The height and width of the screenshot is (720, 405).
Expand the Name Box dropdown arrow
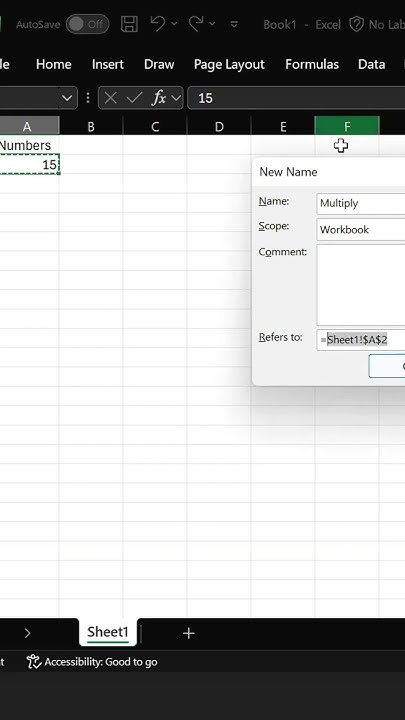pyautogui.click(x=67, y=98)
